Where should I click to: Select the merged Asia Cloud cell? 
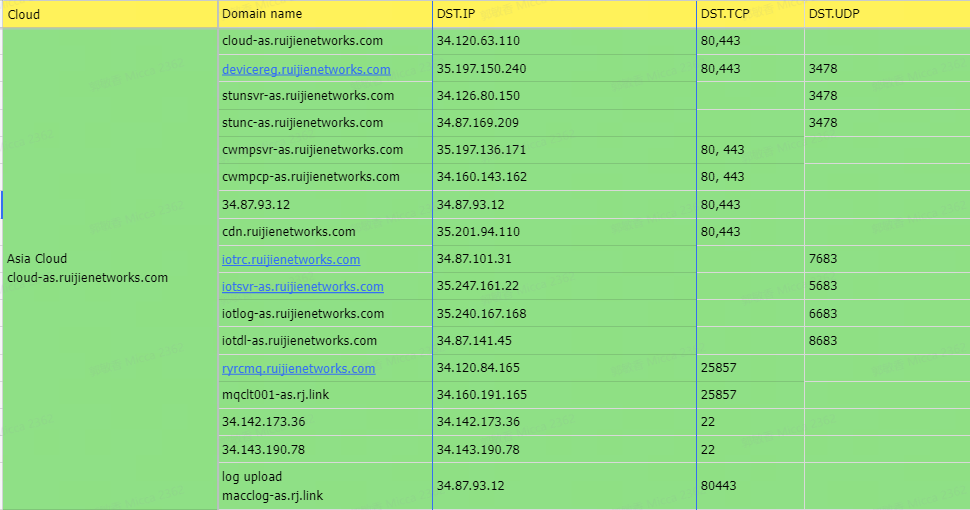click(110, 269)
